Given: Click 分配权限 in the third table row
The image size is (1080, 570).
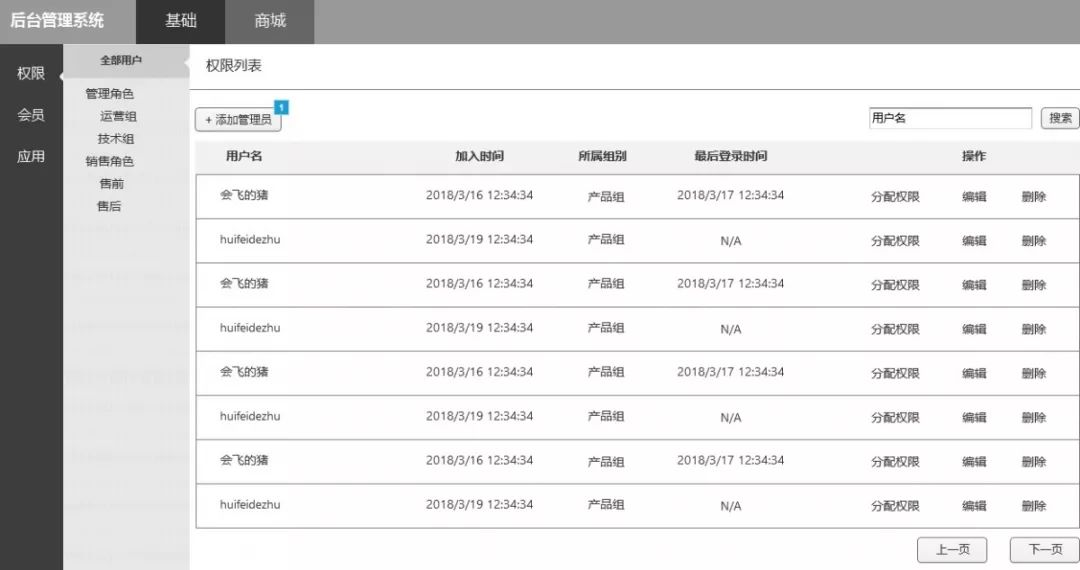Looking at the screenshot, I should [895, 285].
